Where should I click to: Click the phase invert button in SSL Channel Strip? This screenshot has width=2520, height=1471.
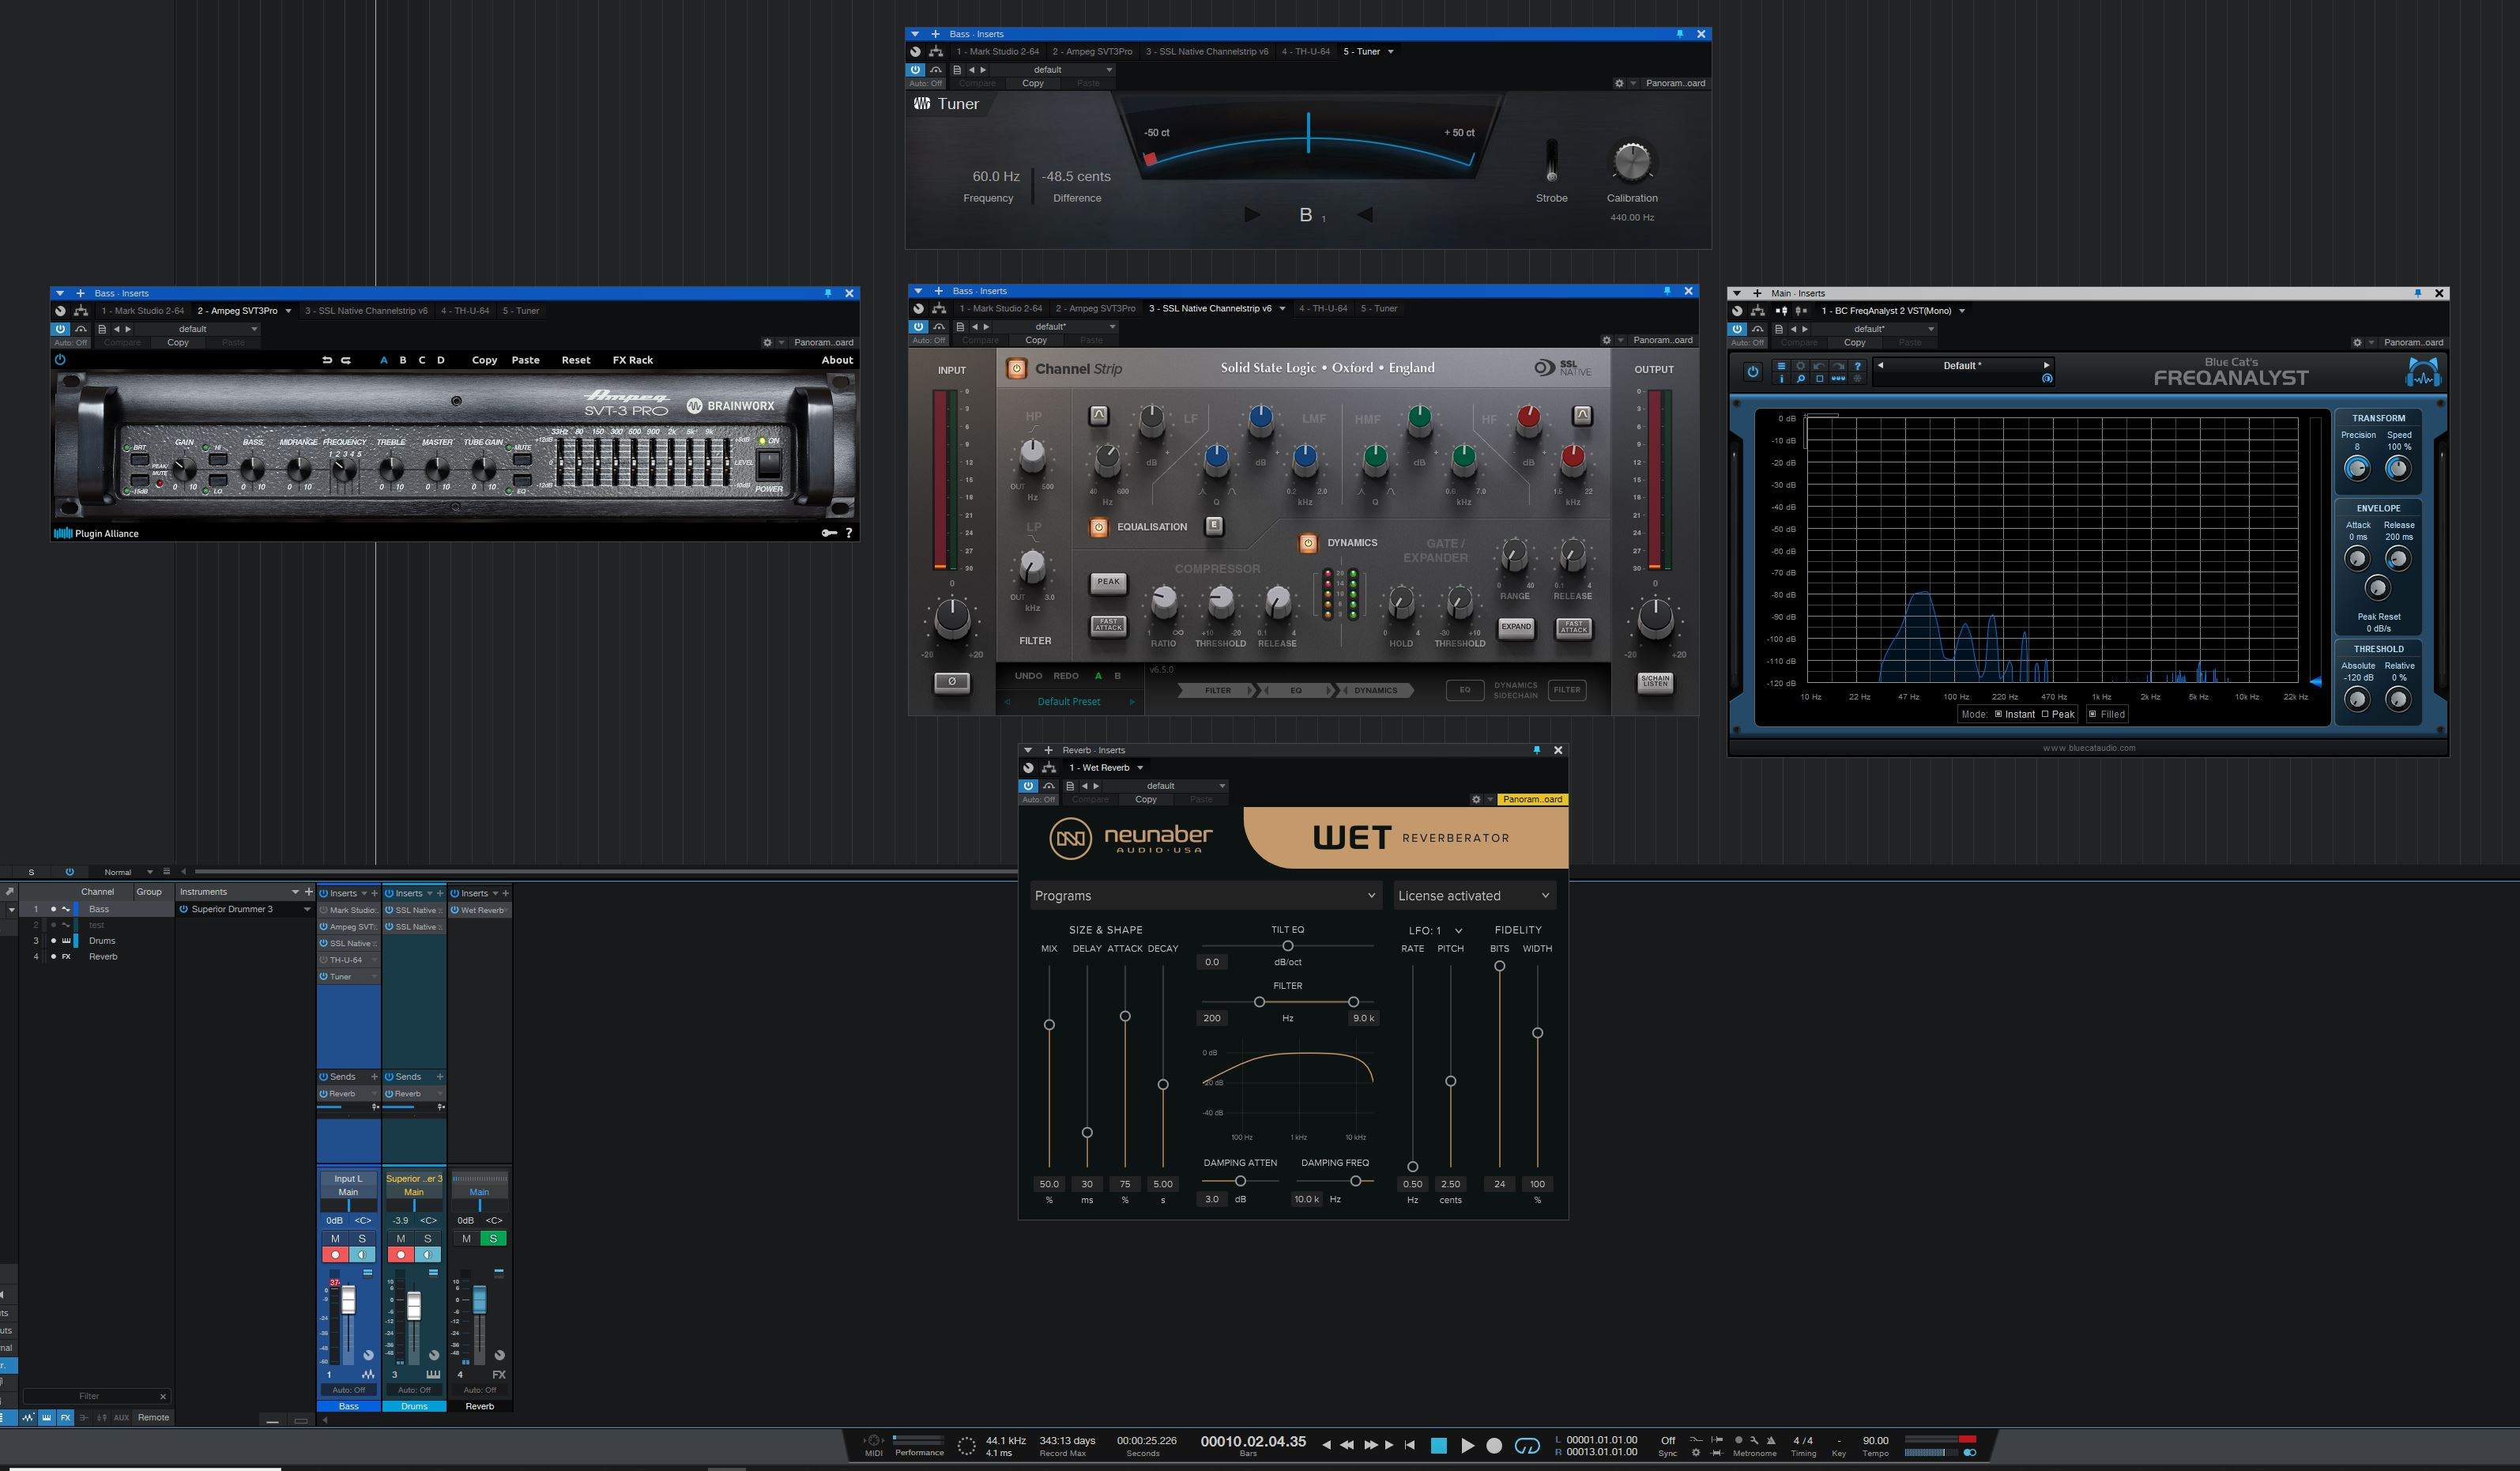(951, 681)
